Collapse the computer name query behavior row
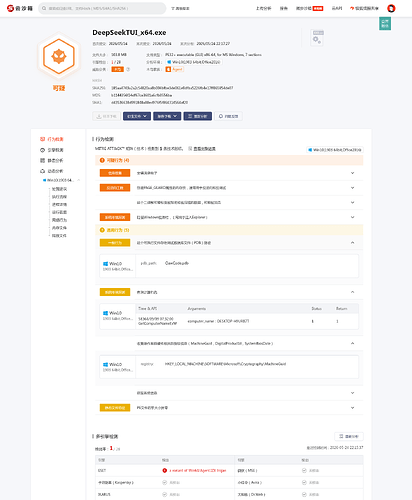 [352, 292]
